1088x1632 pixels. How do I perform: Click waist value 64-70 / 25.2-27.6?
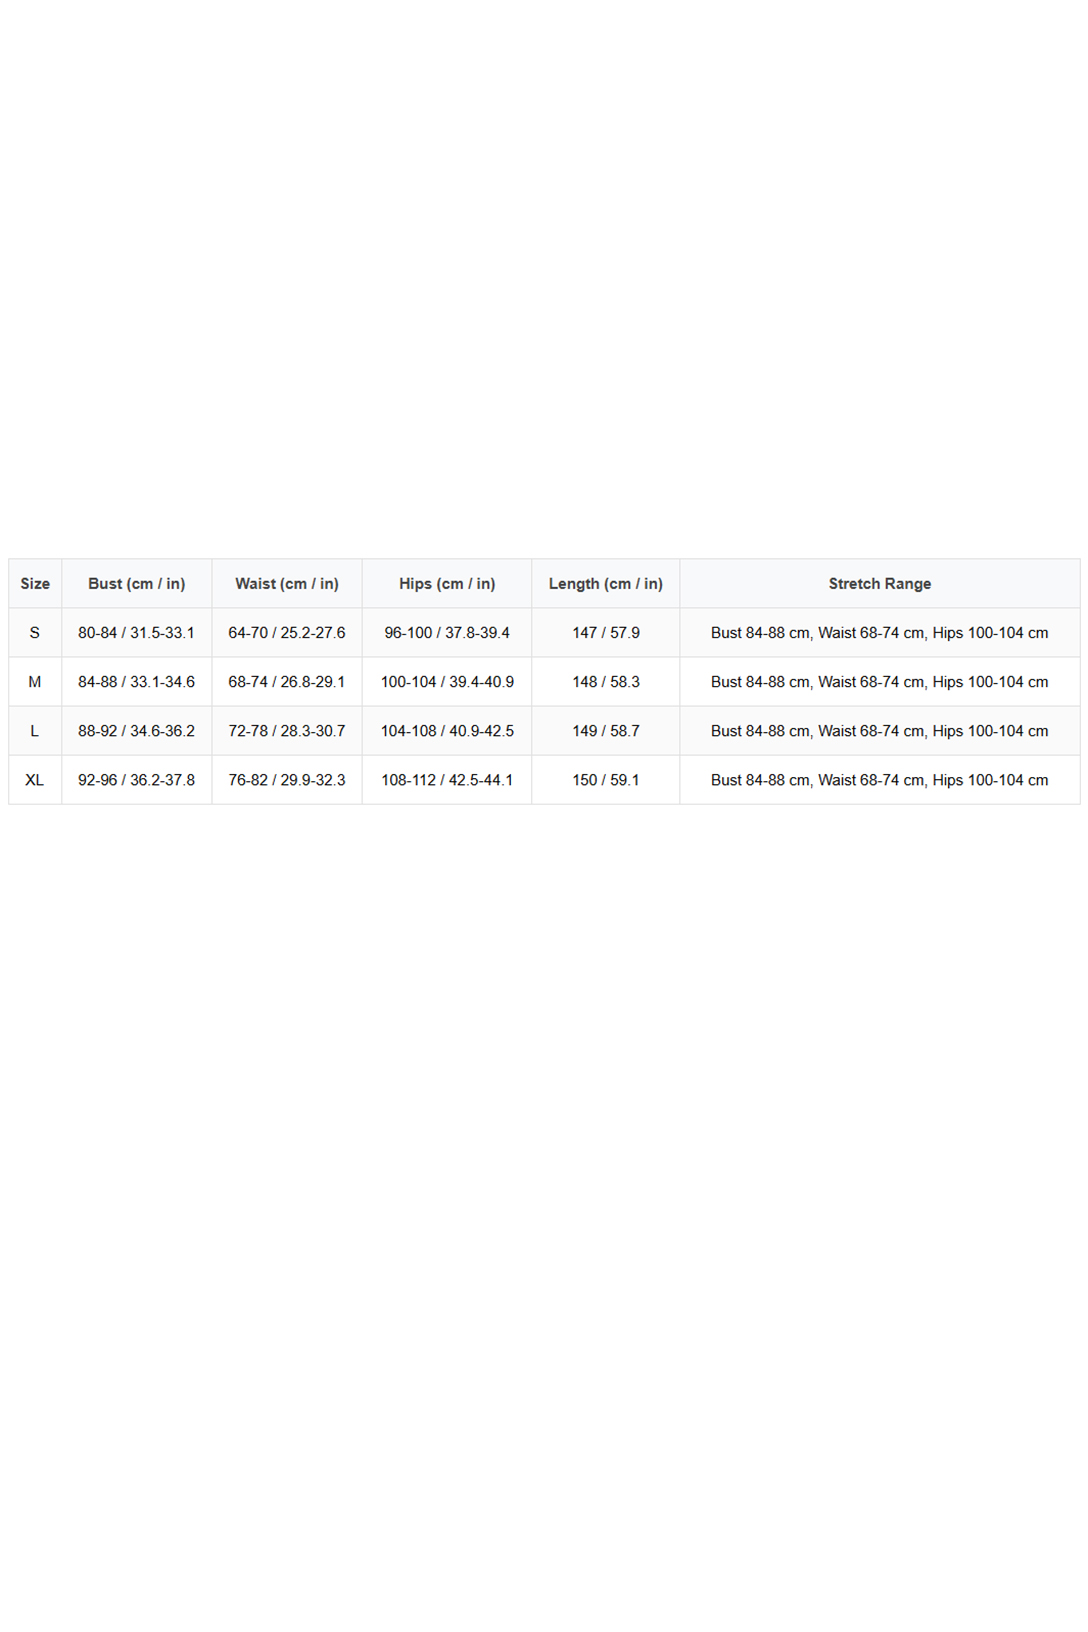[287, 633]
